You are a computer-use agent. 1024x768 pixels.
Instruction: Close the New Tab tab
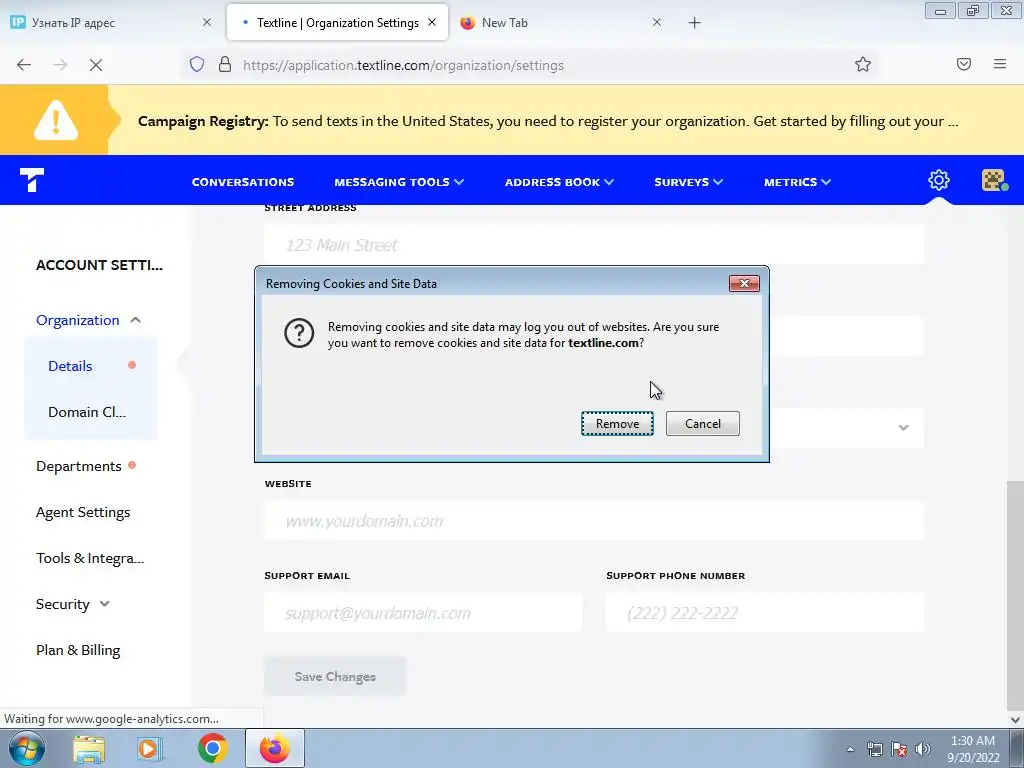tap(657, 22)
